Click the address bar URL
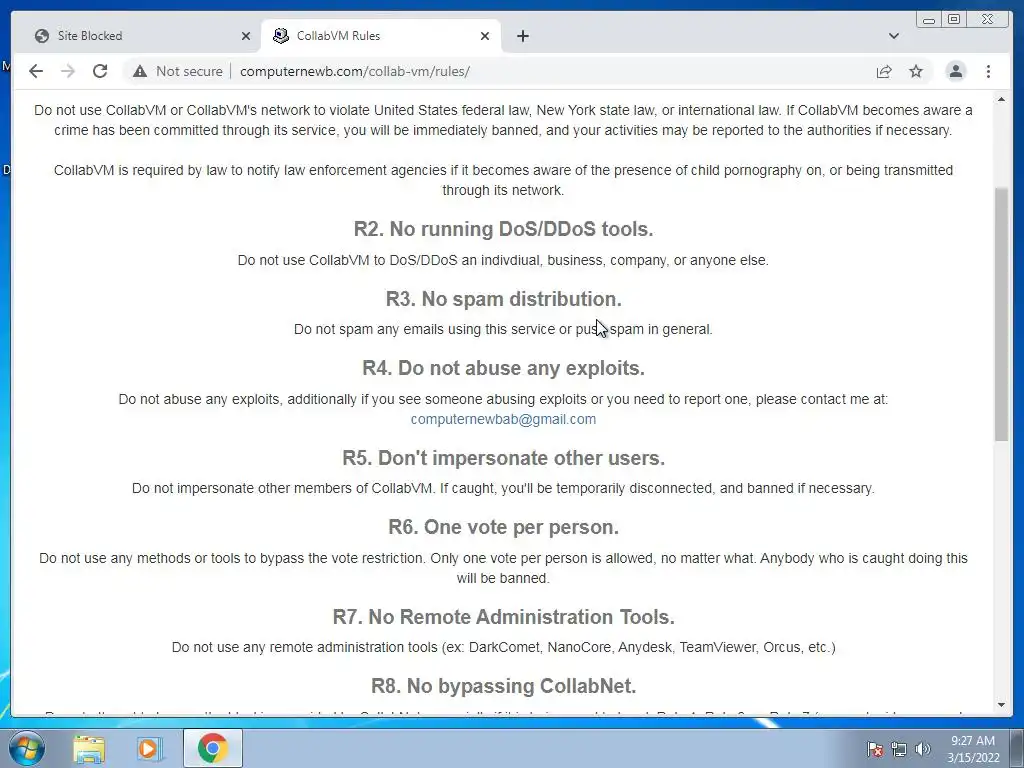 tap(355, 71)
